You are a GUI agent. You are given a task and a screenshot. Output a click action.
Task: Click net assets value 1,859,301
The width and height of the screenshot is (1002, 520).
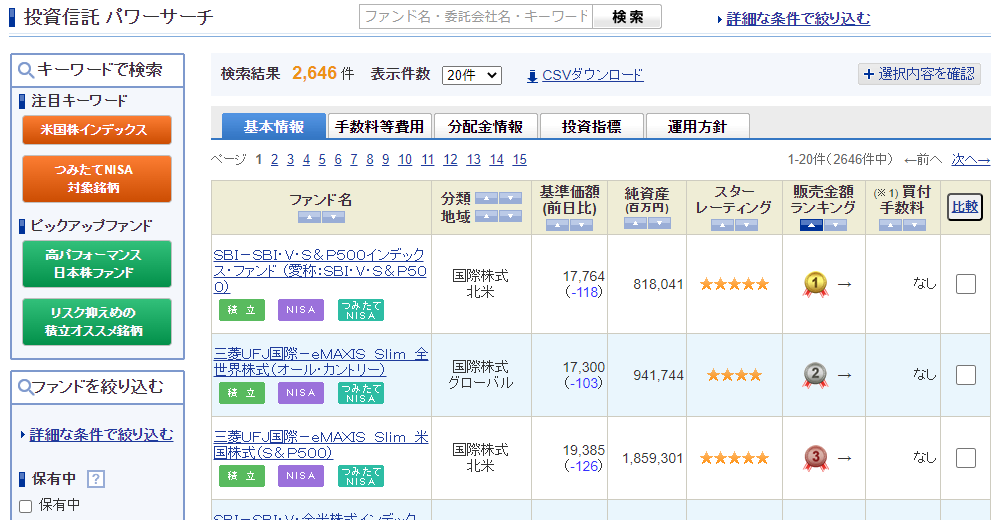(653, 459)
